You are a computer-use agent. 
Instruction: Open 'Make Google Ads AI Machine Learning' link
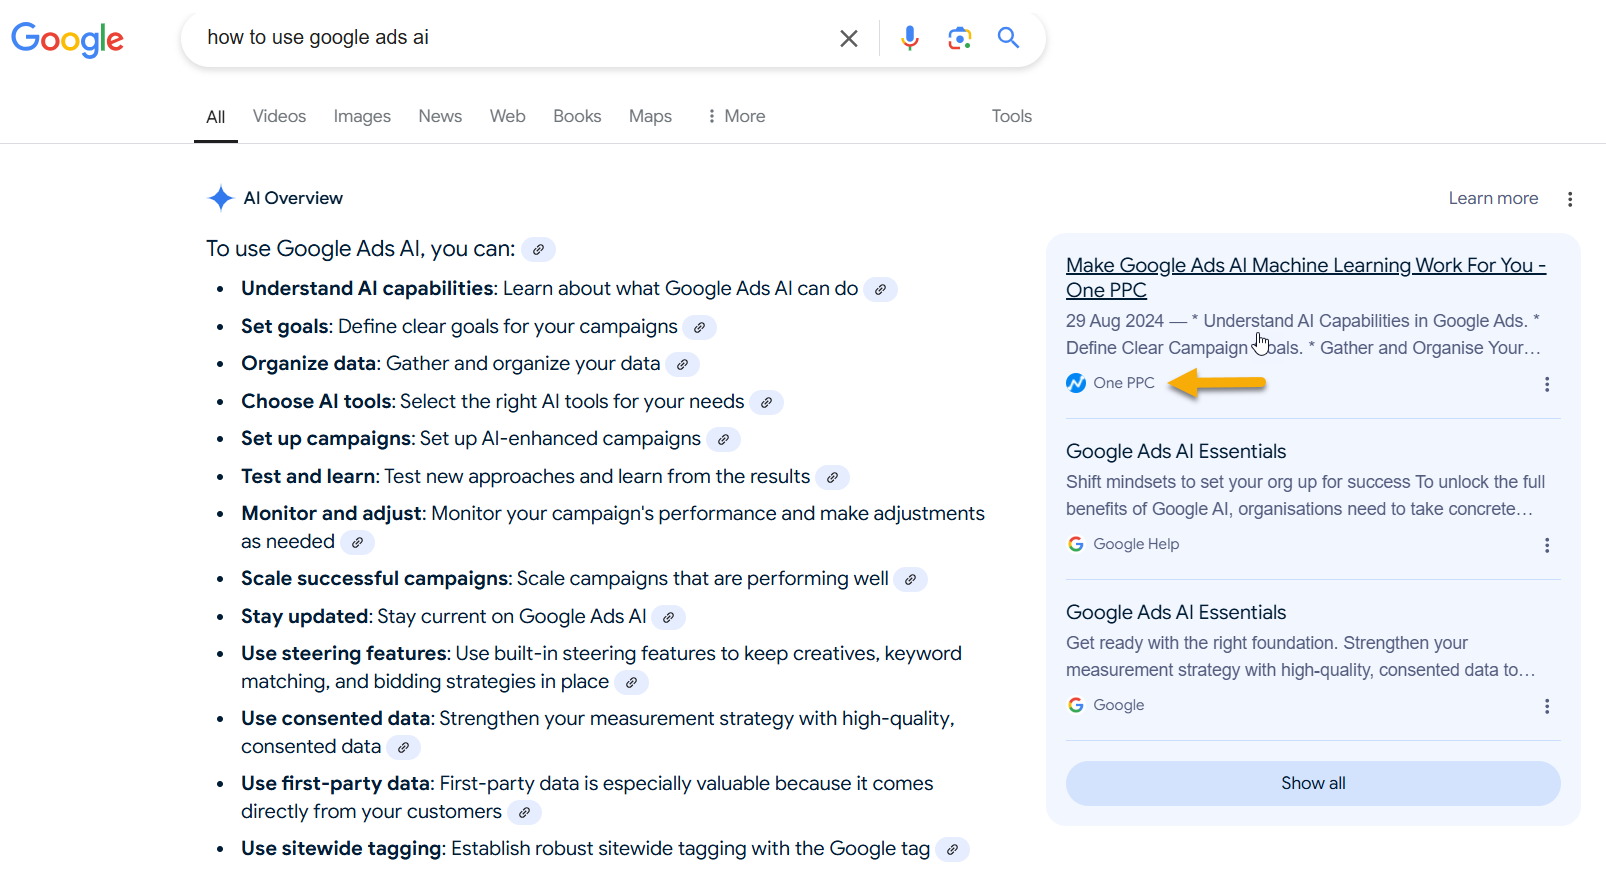point(1305,277)
